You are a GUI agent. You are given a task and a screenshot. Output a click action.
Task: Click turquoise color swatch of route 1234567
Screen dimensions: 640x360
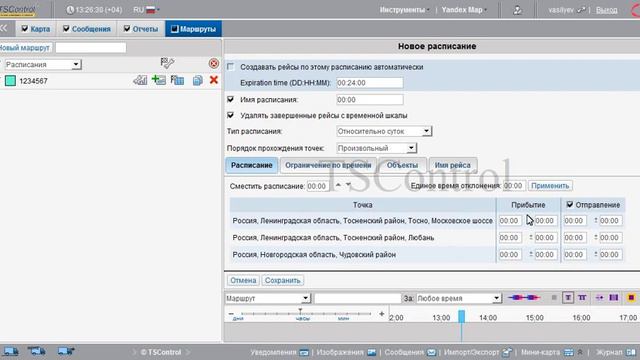10,81
